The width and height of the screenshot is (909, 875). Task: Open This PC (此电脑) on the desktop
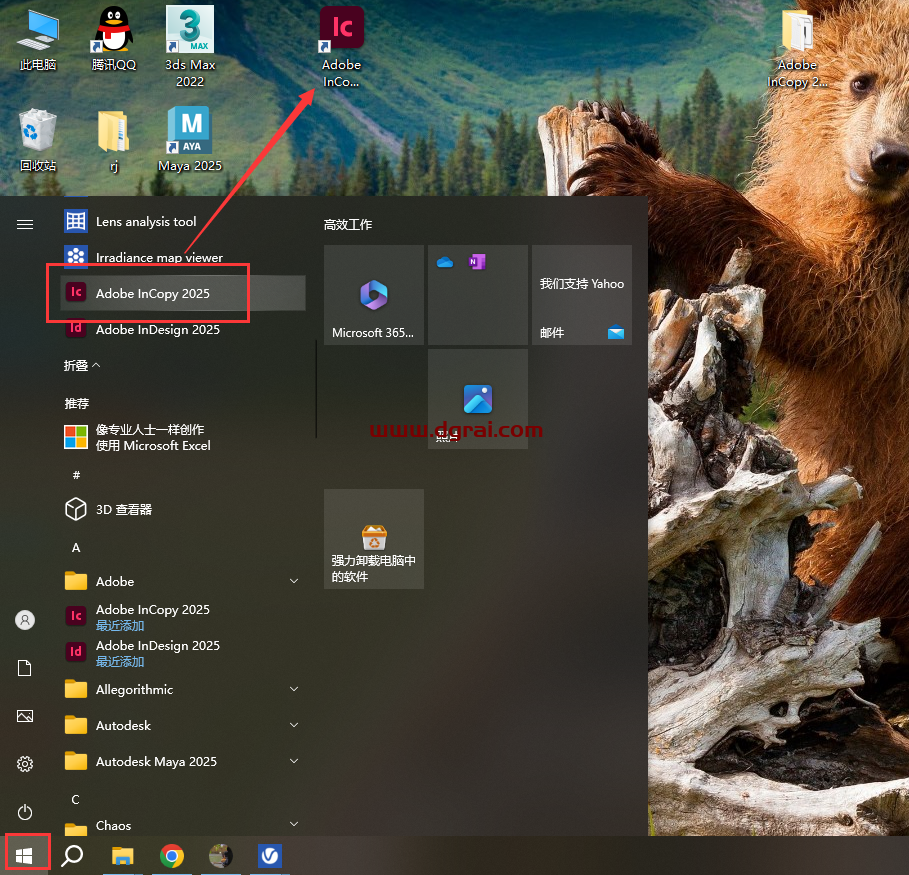[x=37, y=35]
